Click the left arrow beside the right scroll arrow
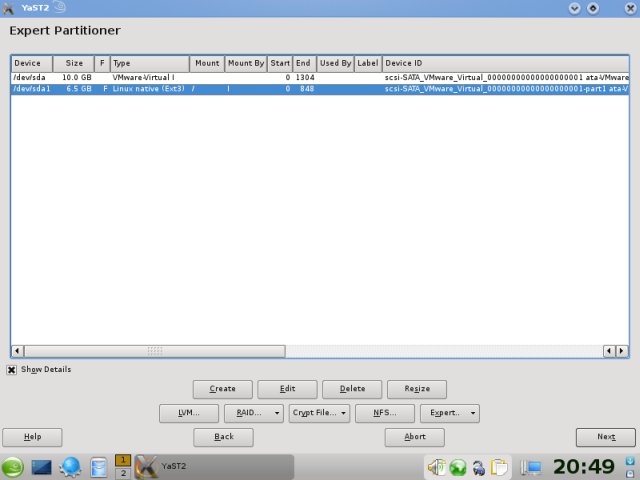The height and width of the screenshot is (480, 640). [609, 351]
